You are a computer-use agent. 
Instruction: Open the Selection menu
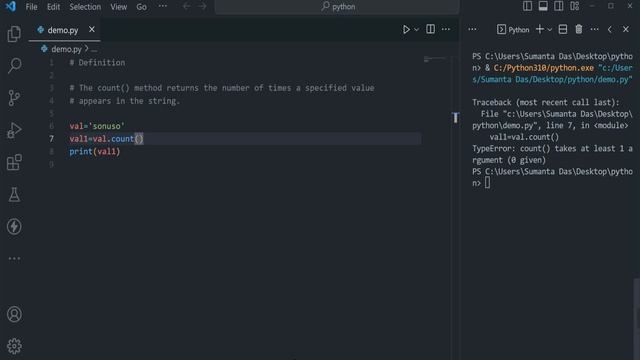85,7
